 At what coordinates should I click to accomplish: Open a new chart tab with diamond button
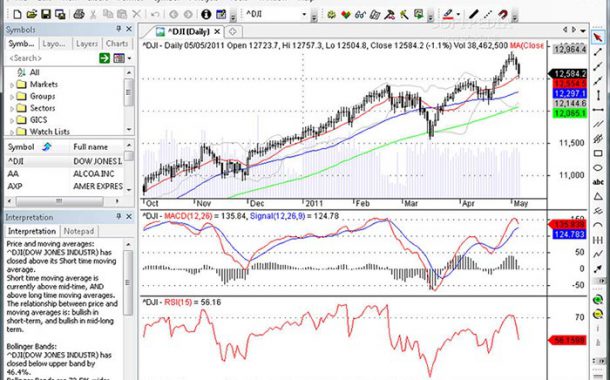[233, 32]
